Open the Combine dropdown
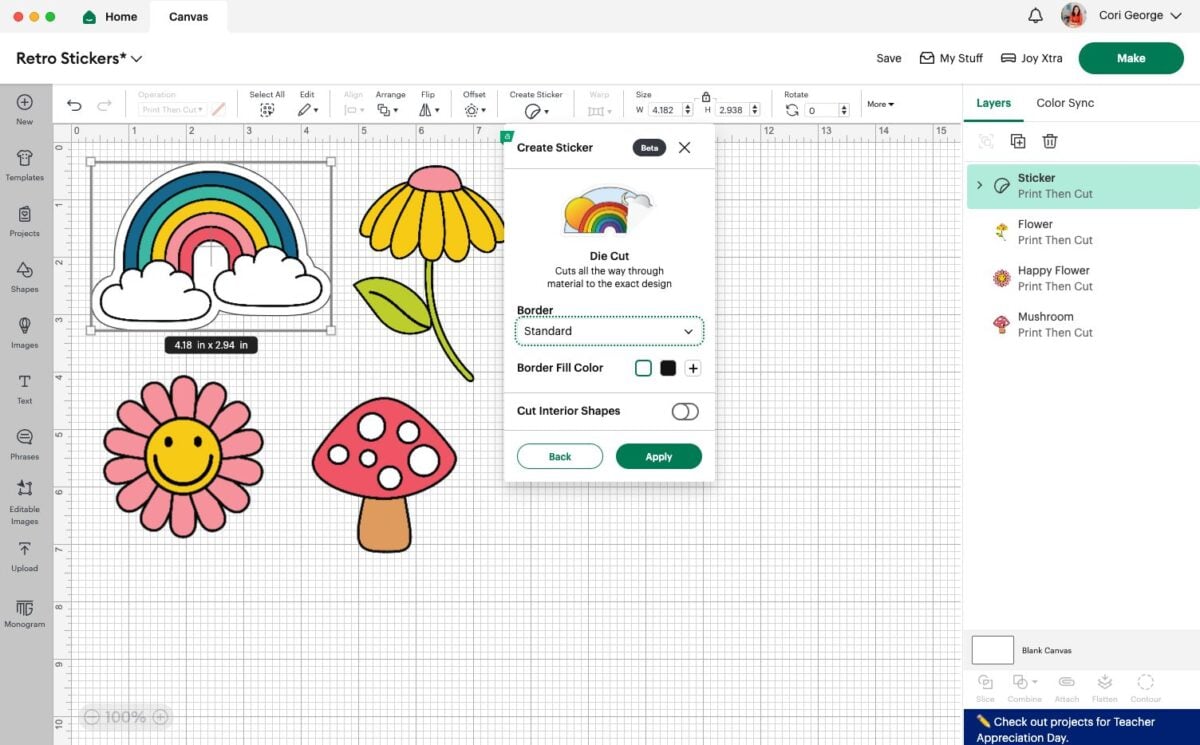This screenshot has width=1200, height=745. tap(1025, 687)
